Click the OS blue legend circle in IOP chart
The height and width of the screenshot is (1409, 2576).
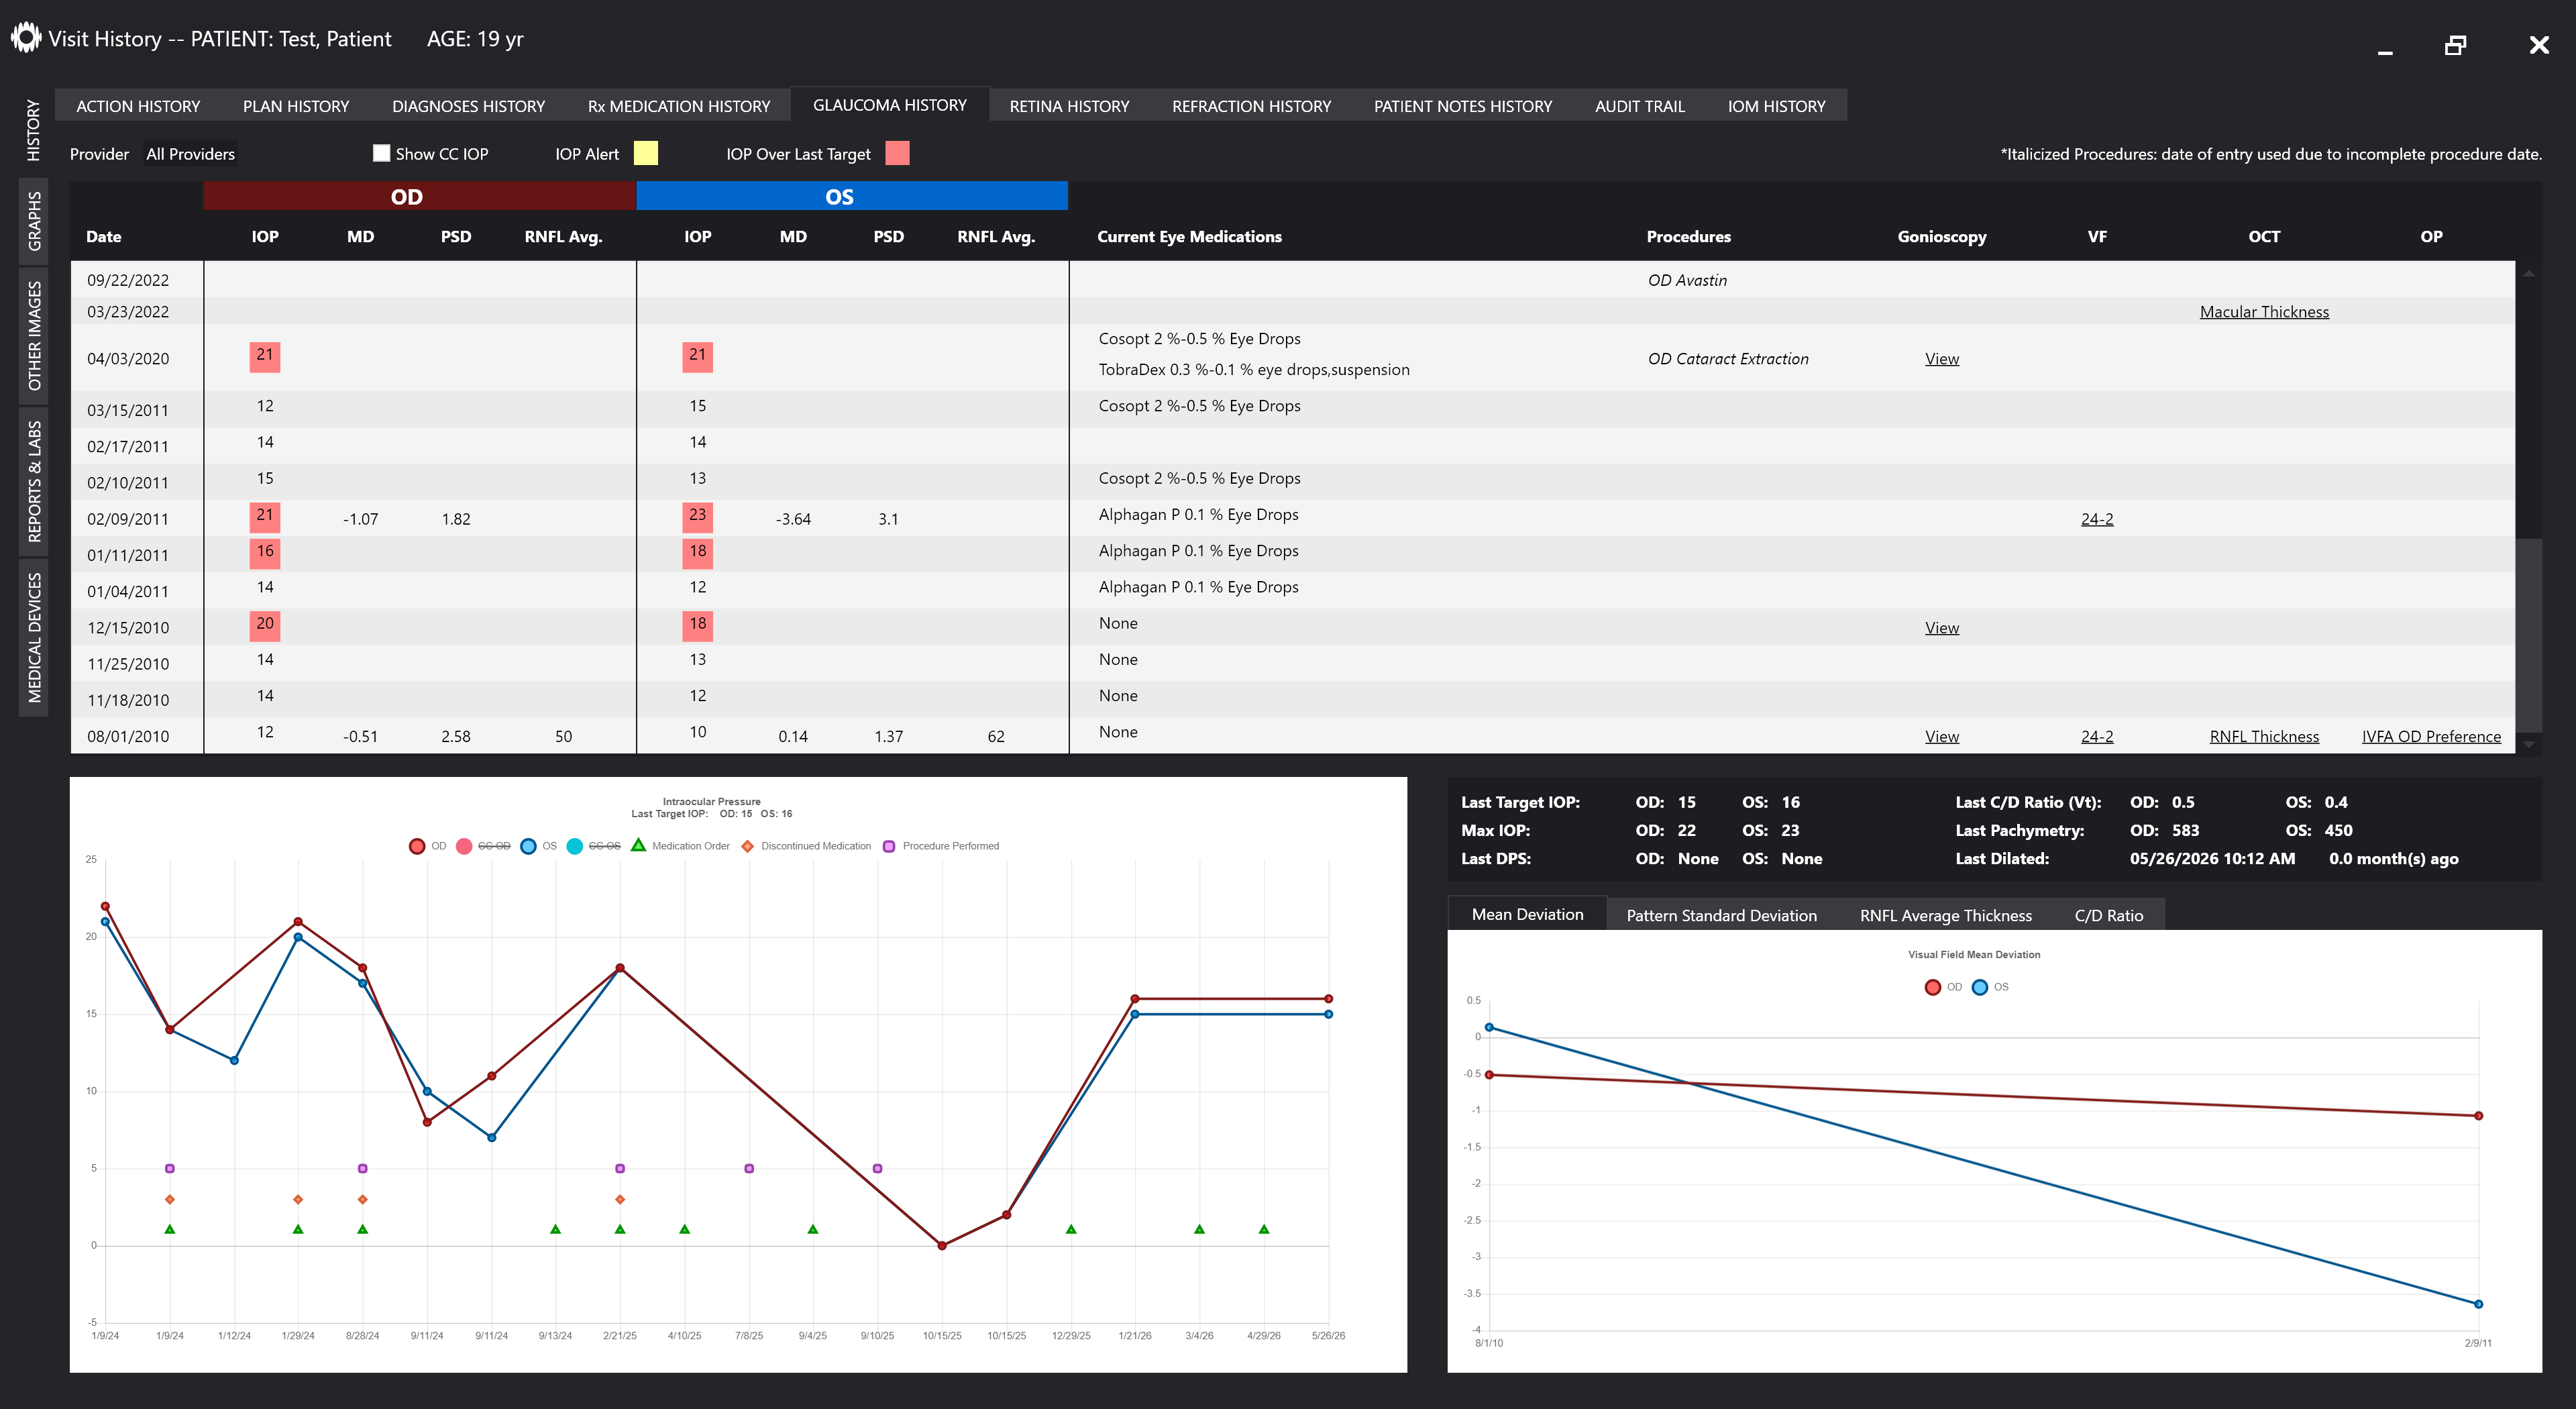[528, 846]
